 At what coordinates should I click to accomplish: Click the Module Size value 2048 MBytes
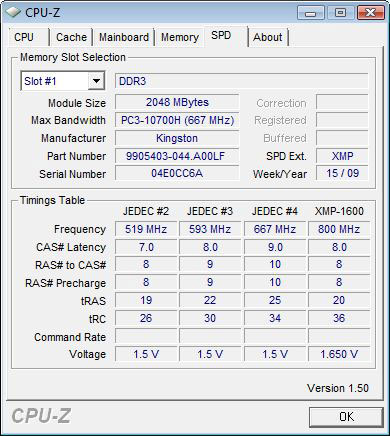click(x=177, y=102)
